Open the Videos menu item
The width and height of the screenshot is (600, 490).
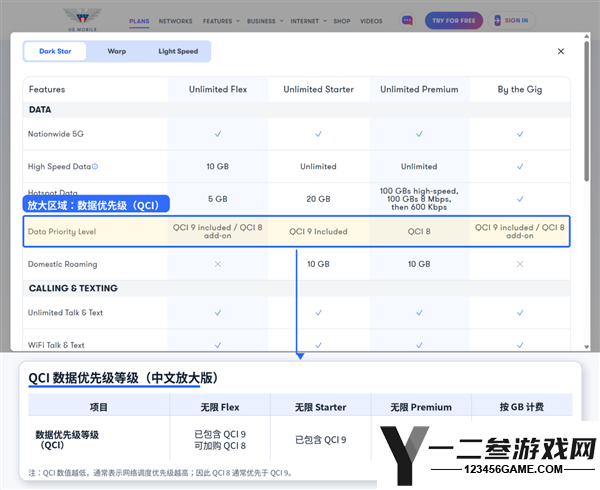[371, 21]
